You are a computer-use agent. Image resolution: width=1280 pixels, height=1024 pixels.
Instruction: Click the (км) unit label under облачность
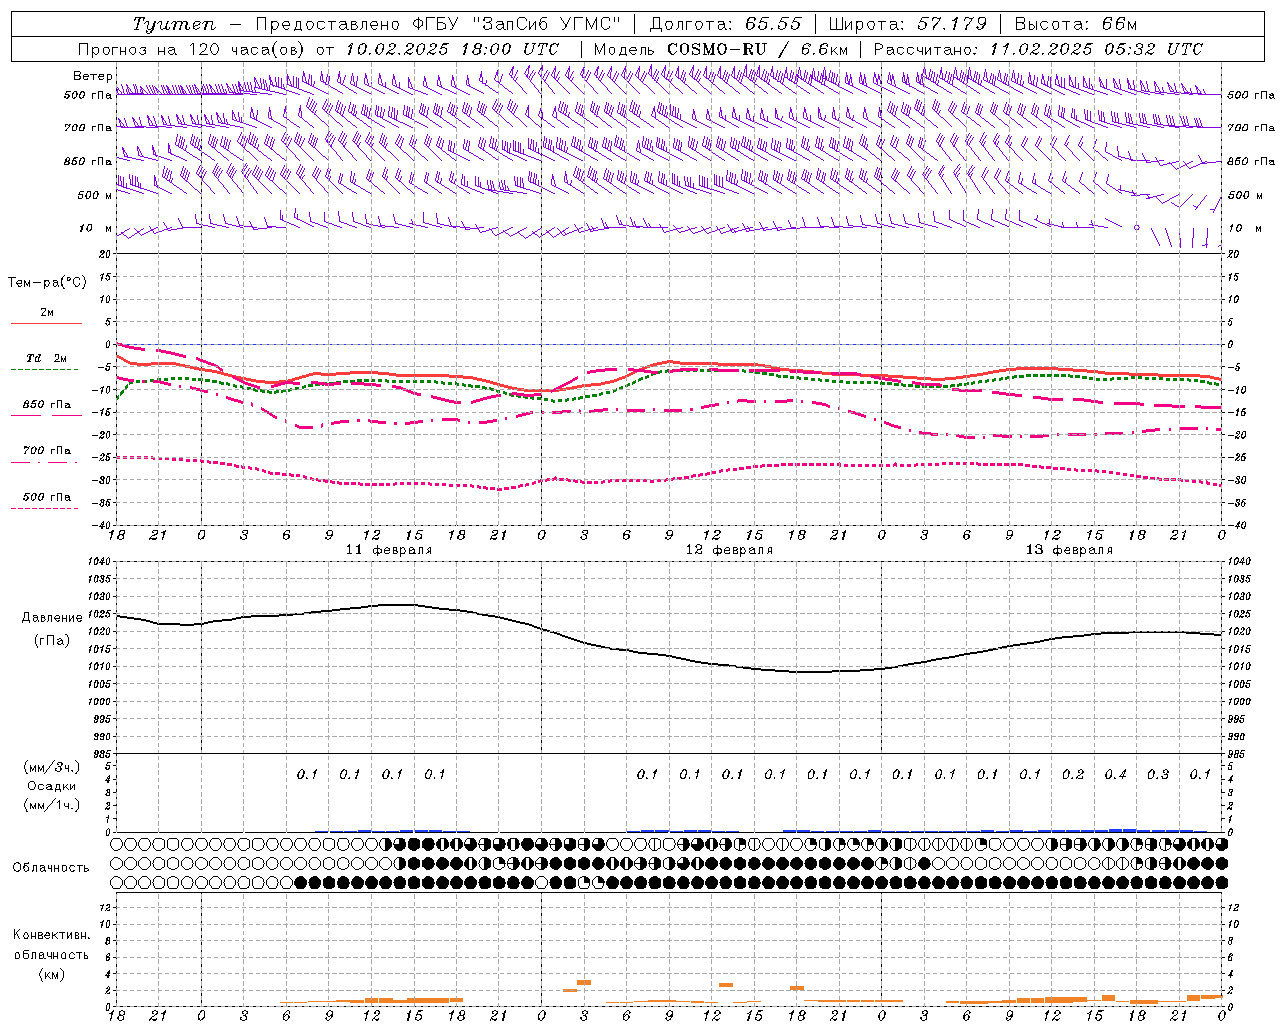[52, 974]
